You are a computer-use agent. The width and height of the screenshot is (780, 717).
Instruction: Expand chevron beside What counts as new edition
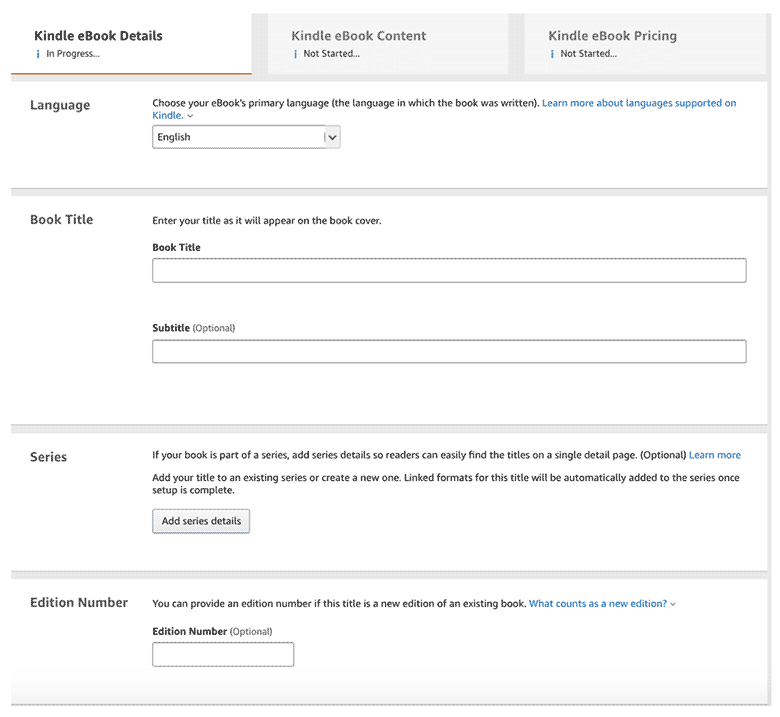[673, 604]
